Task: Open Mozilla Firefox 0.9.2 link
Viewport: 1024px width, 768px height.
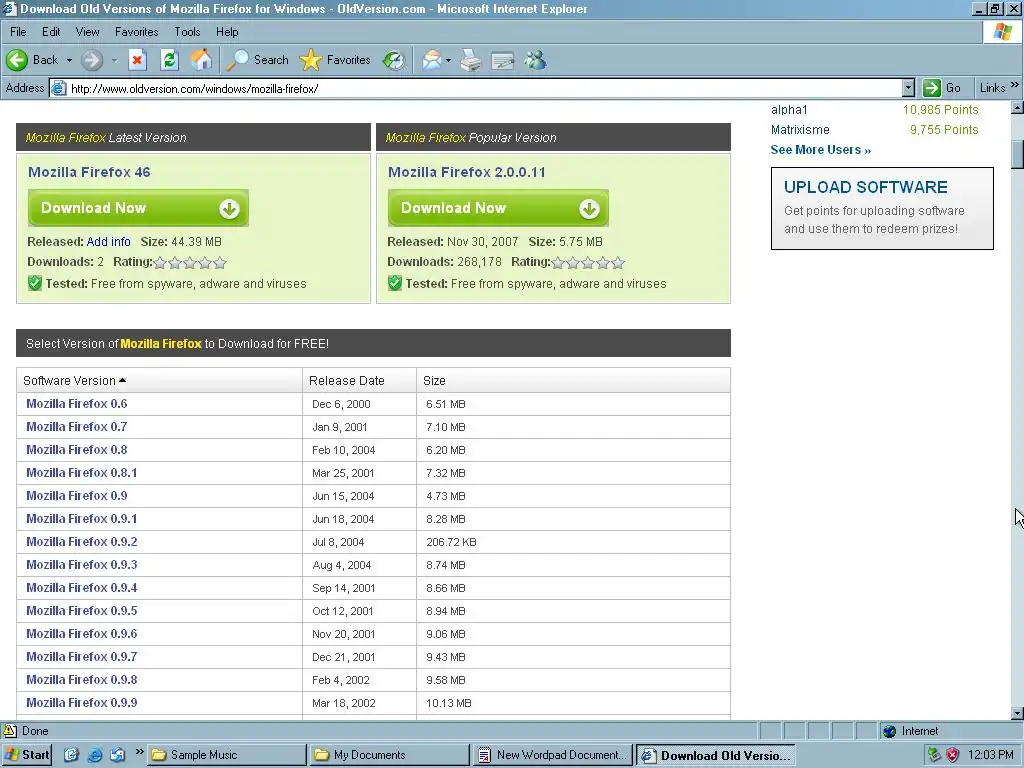Action: 82,541
